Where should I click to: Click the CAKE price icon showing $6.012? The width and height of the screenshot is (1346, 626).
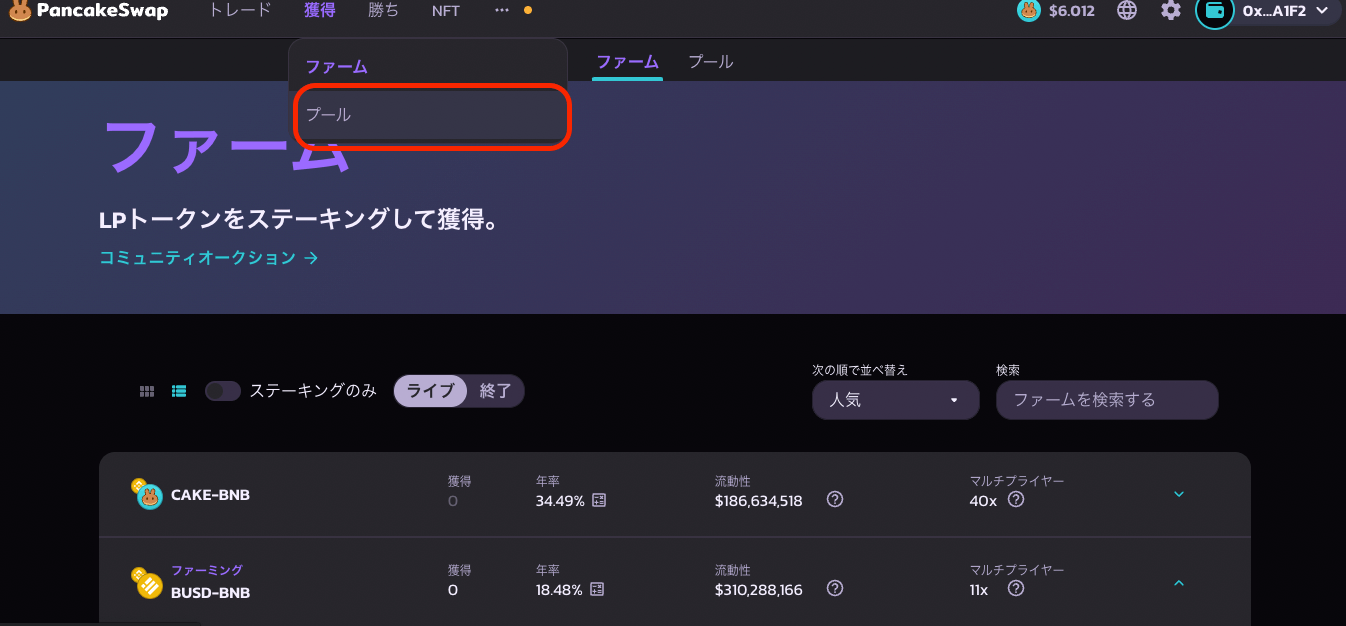pos(1029,11)
